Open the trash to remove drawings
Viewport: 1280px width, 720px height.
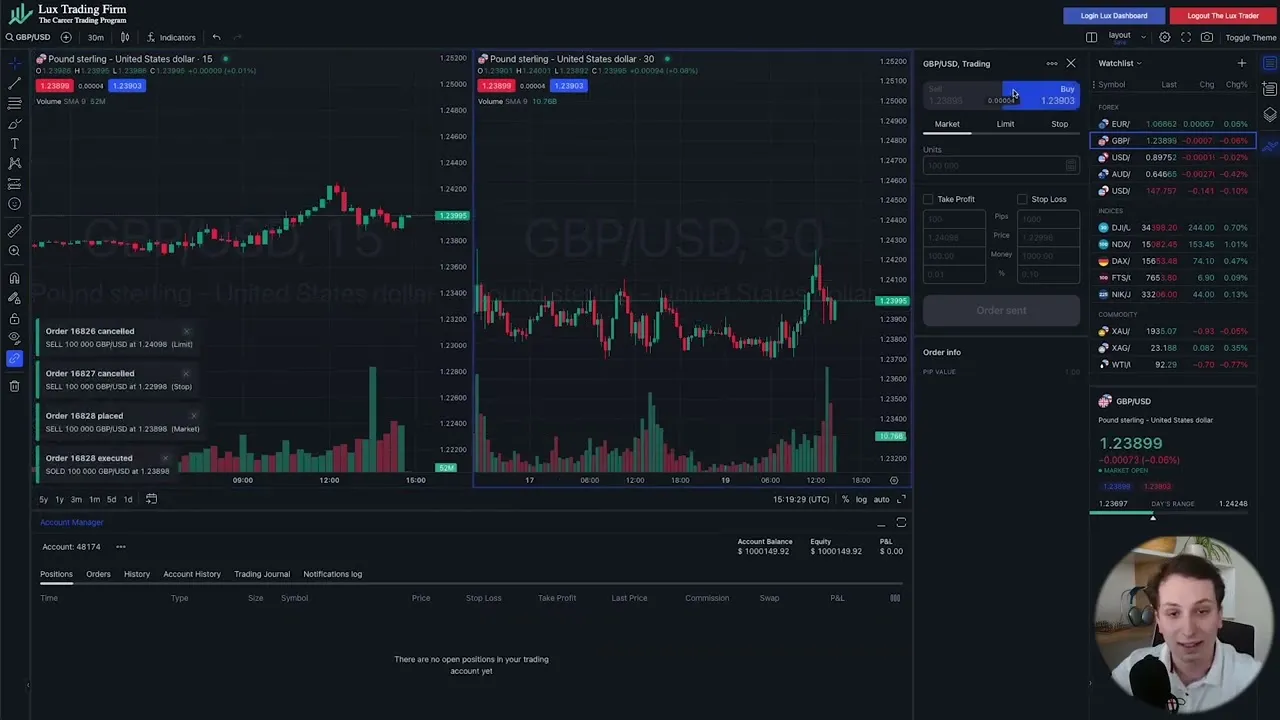pos(14,386)
